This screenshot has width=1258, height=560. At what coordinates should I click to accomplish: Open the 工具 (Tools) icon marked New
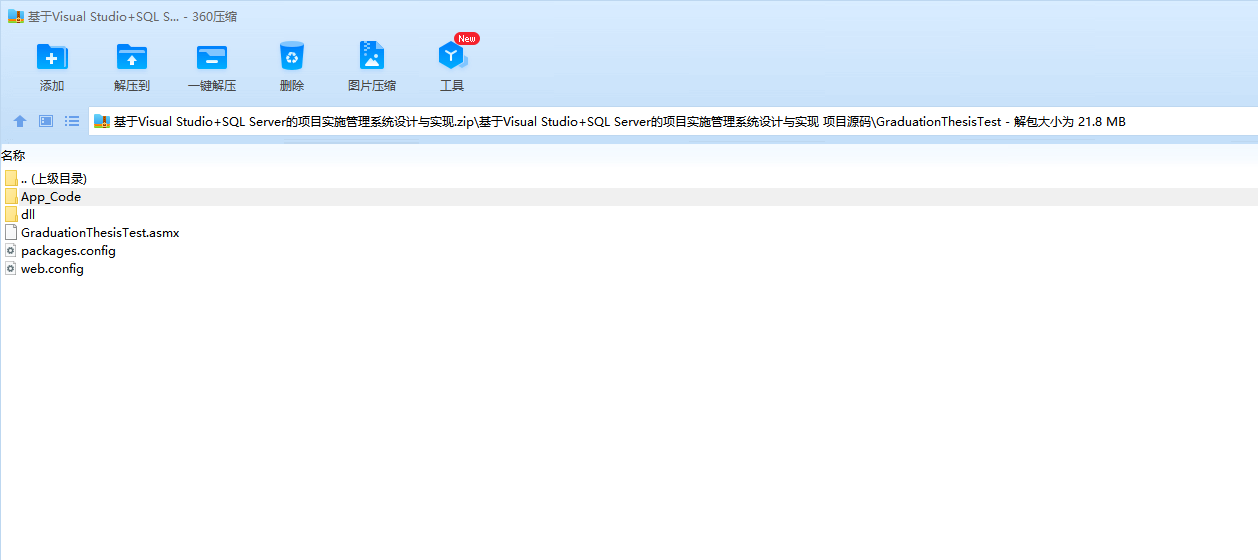click(x=452, y=56)
